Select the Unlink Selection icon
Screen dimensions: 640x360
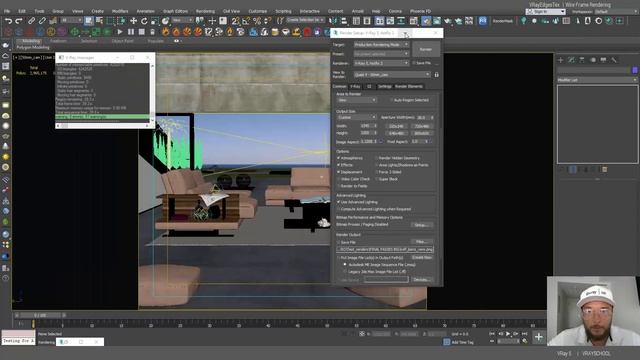point(42,21)
